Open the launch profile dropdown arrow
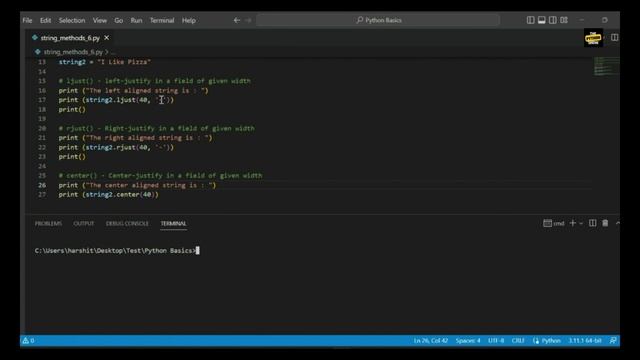The width and height of the screenshot is (640, 360). (x=581, y=224)
